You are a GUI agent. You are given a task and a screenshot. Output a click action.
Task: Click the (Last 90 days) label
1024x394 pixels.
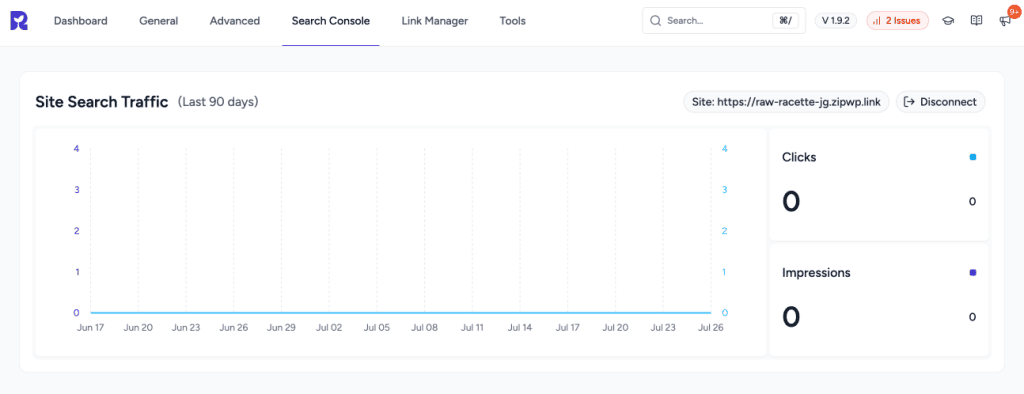[218, 102]
